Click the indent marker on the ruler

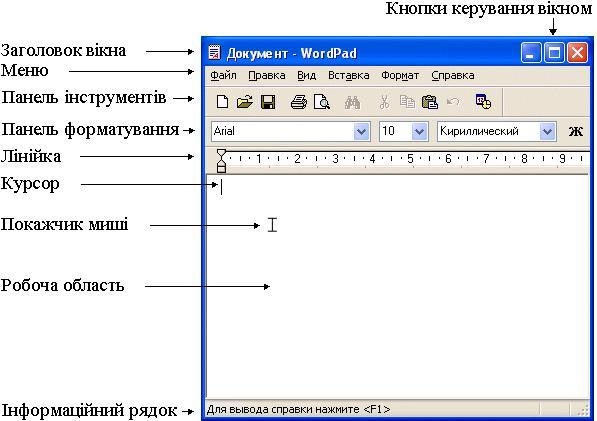221,161
